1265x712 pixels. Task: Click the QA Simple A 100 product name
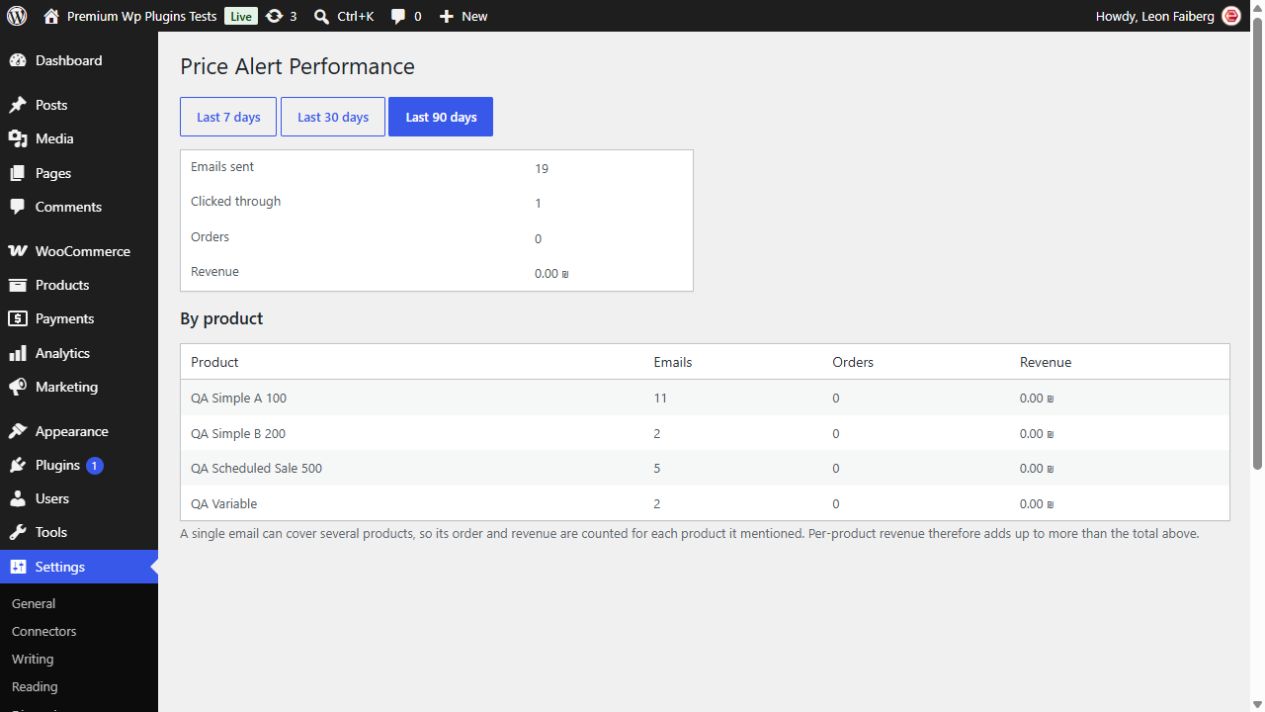pos(239,398)
